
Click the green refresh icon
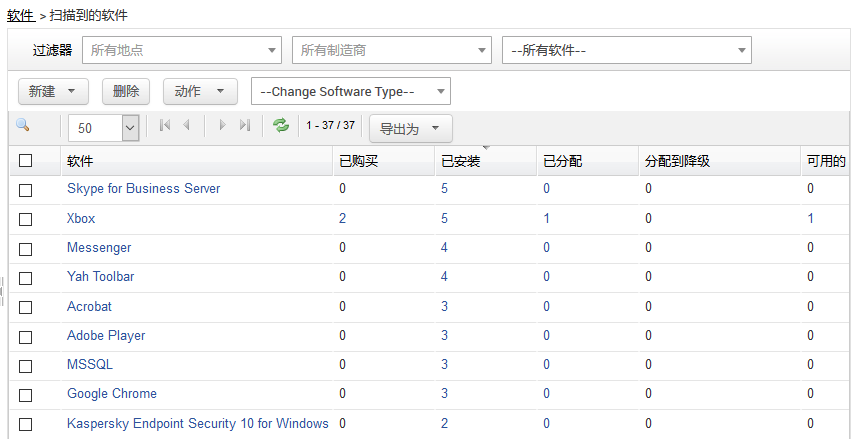[281, 126]
